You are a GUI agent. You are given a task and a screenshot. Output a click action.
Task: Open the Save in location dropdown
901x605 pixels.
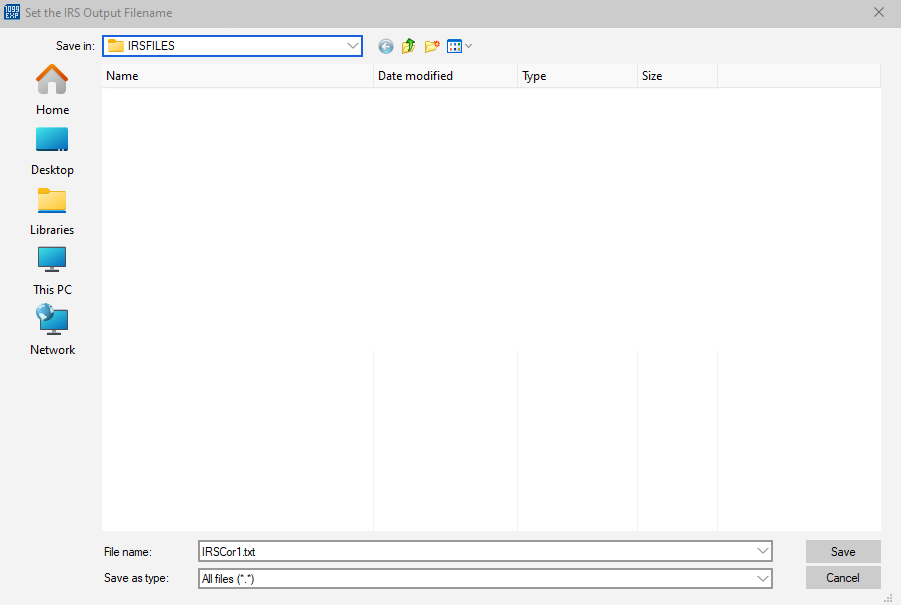353,46
